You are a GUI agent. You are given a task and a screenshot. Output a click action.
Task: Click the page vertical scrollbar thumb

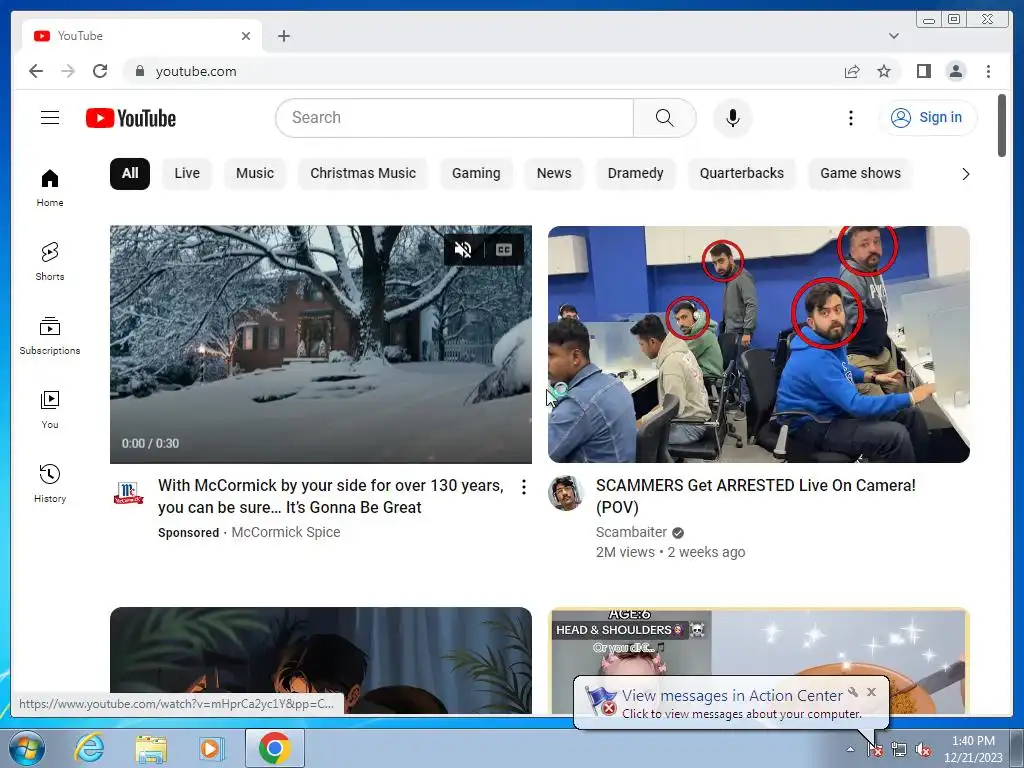point(1002,125)
